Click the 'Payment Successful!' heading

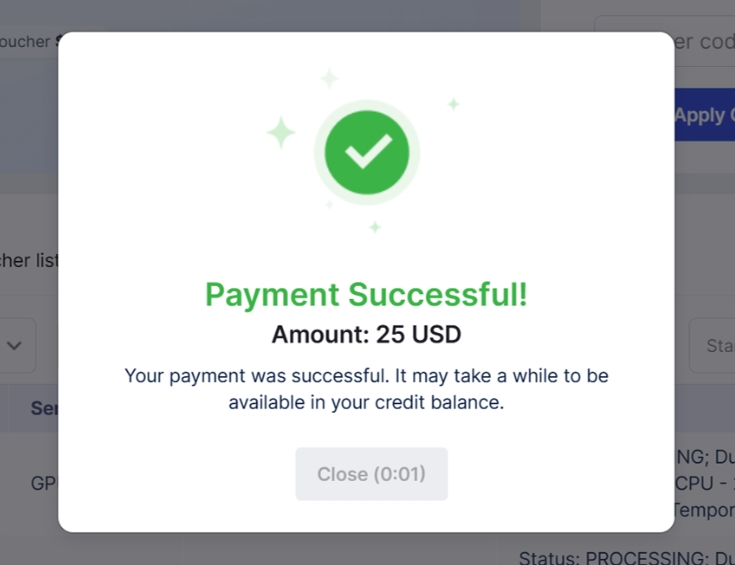click(x=366, y=295)
